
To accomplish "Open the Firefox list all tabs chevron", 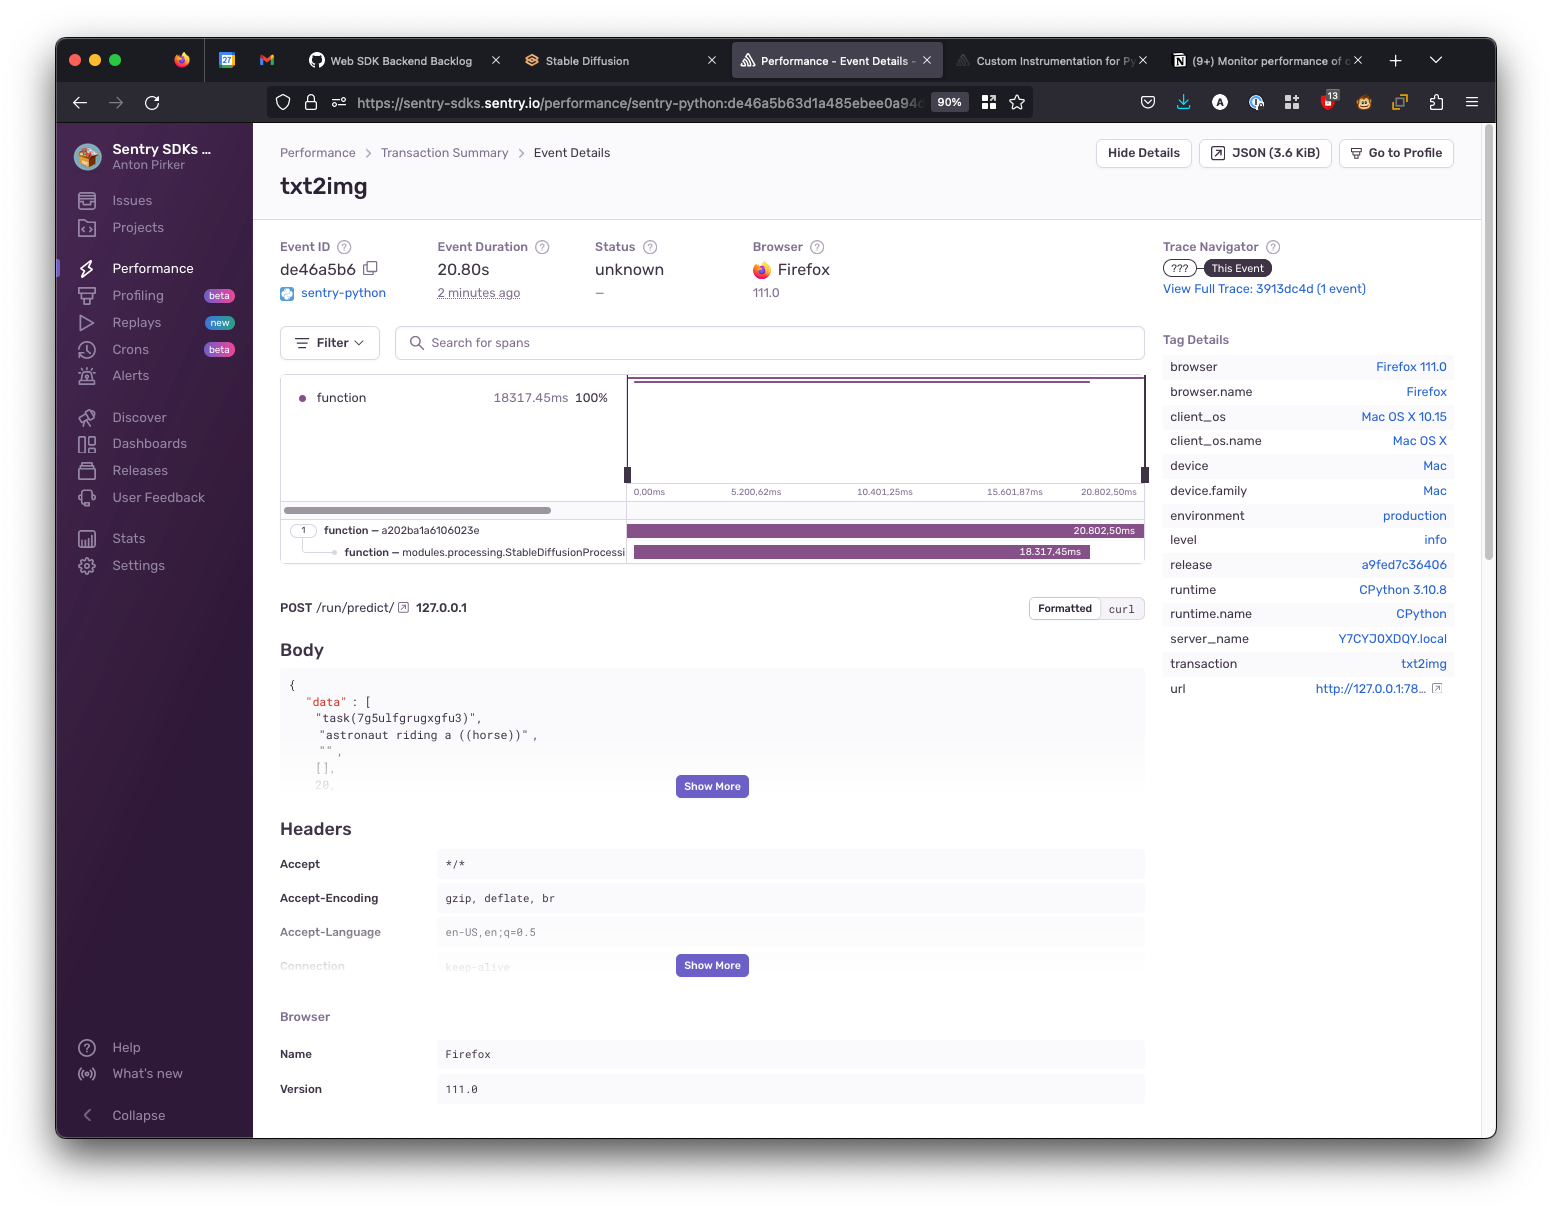I will (x=1436, y=61).
